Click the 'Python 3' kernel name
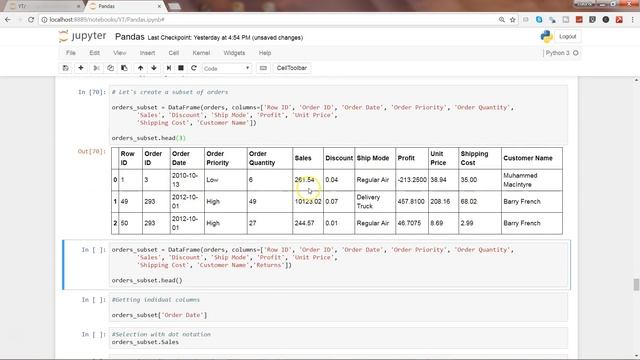This screenshot has width=640, height=360. 558,53
